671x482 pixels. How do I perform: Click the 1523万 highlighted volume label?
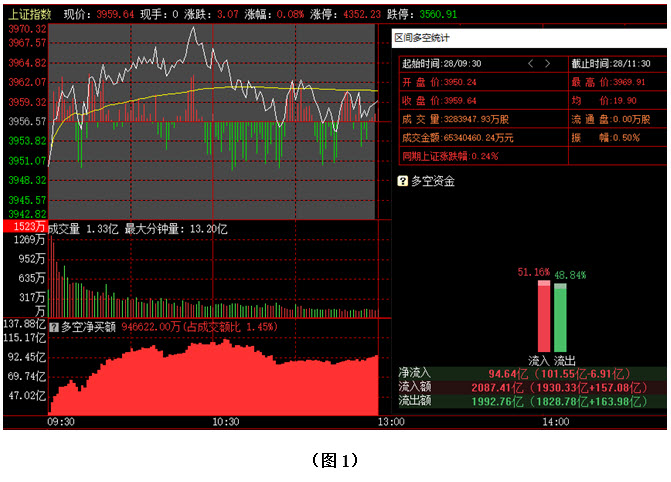(26, 226)
